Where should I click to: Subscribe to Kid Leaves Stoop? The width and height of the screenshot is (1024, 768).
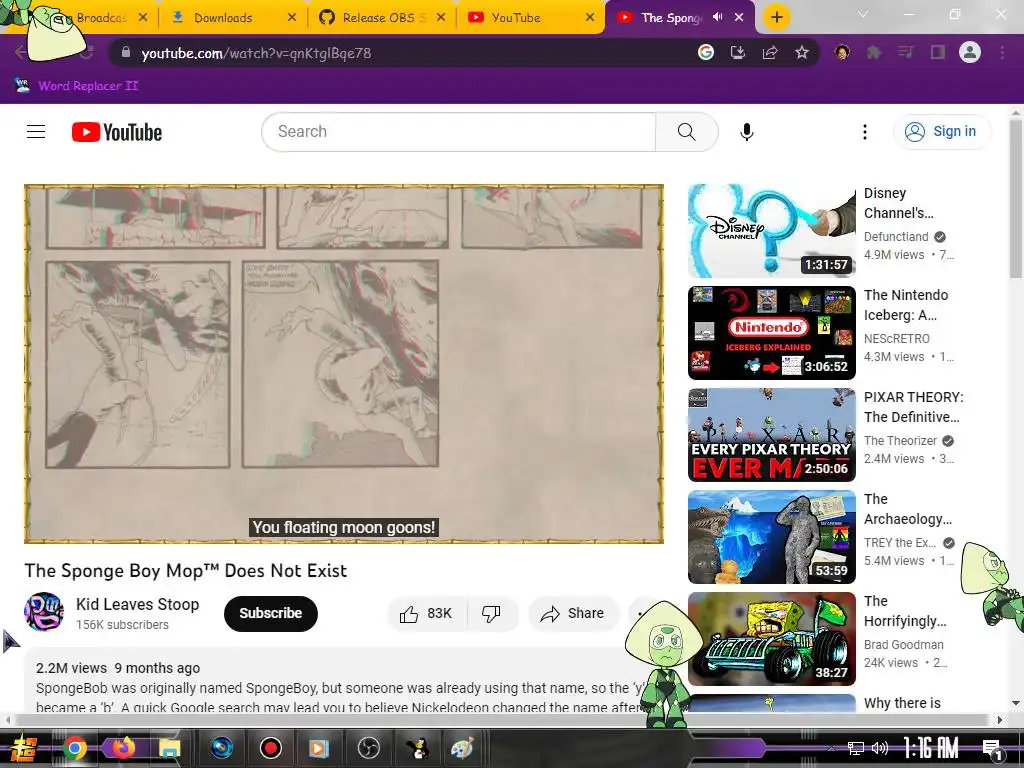click(x=270, y=613)
